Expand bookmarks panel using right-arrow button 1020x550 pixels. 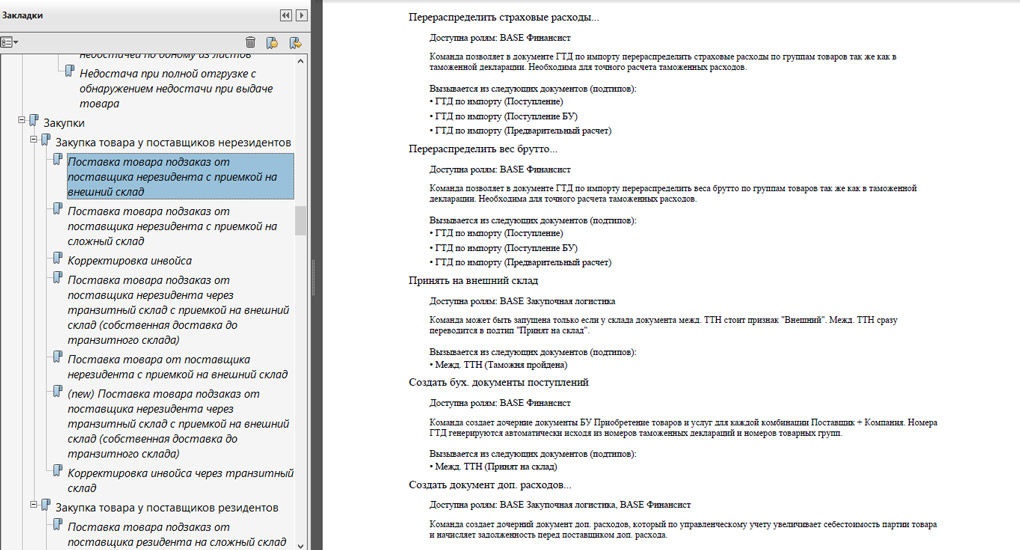pos(301,15)
